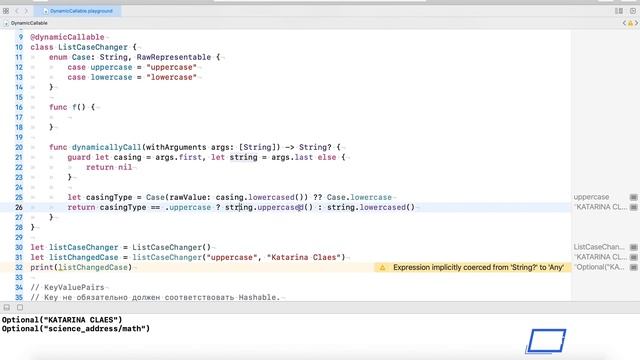Jump to previous issue arrow
Image resolution: width=640 pixels, height=360 pixels.
(x=624, y=23)
